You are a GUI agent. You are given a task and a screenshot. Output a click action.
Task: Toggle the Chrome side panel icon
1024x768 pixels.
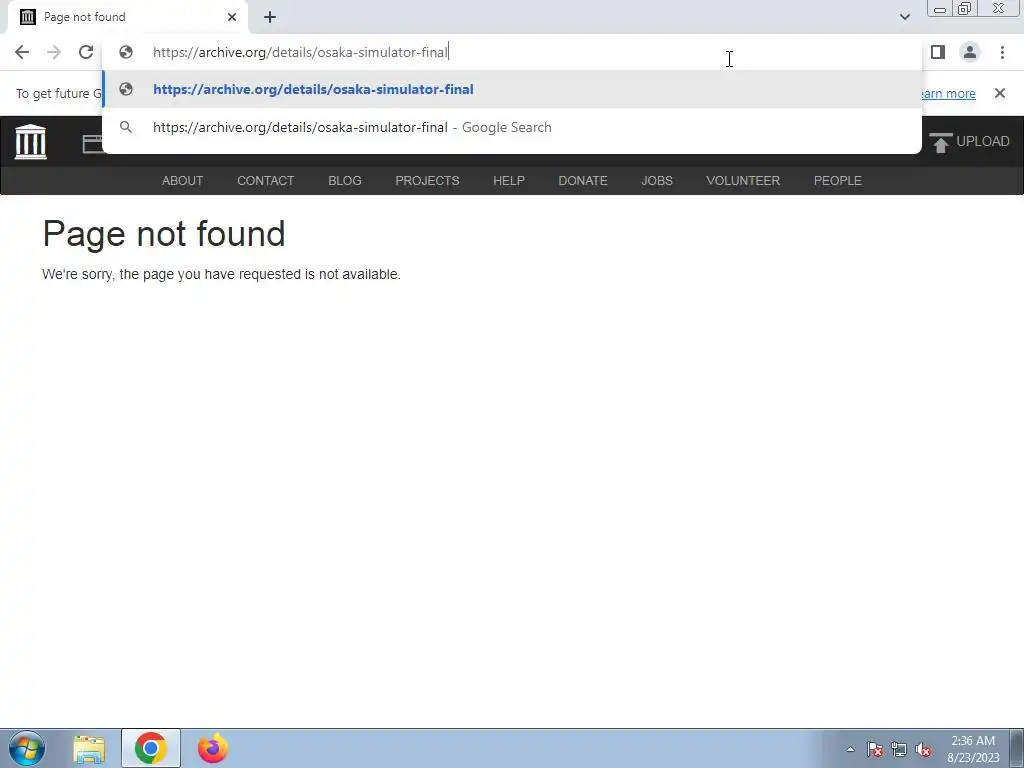938,52
